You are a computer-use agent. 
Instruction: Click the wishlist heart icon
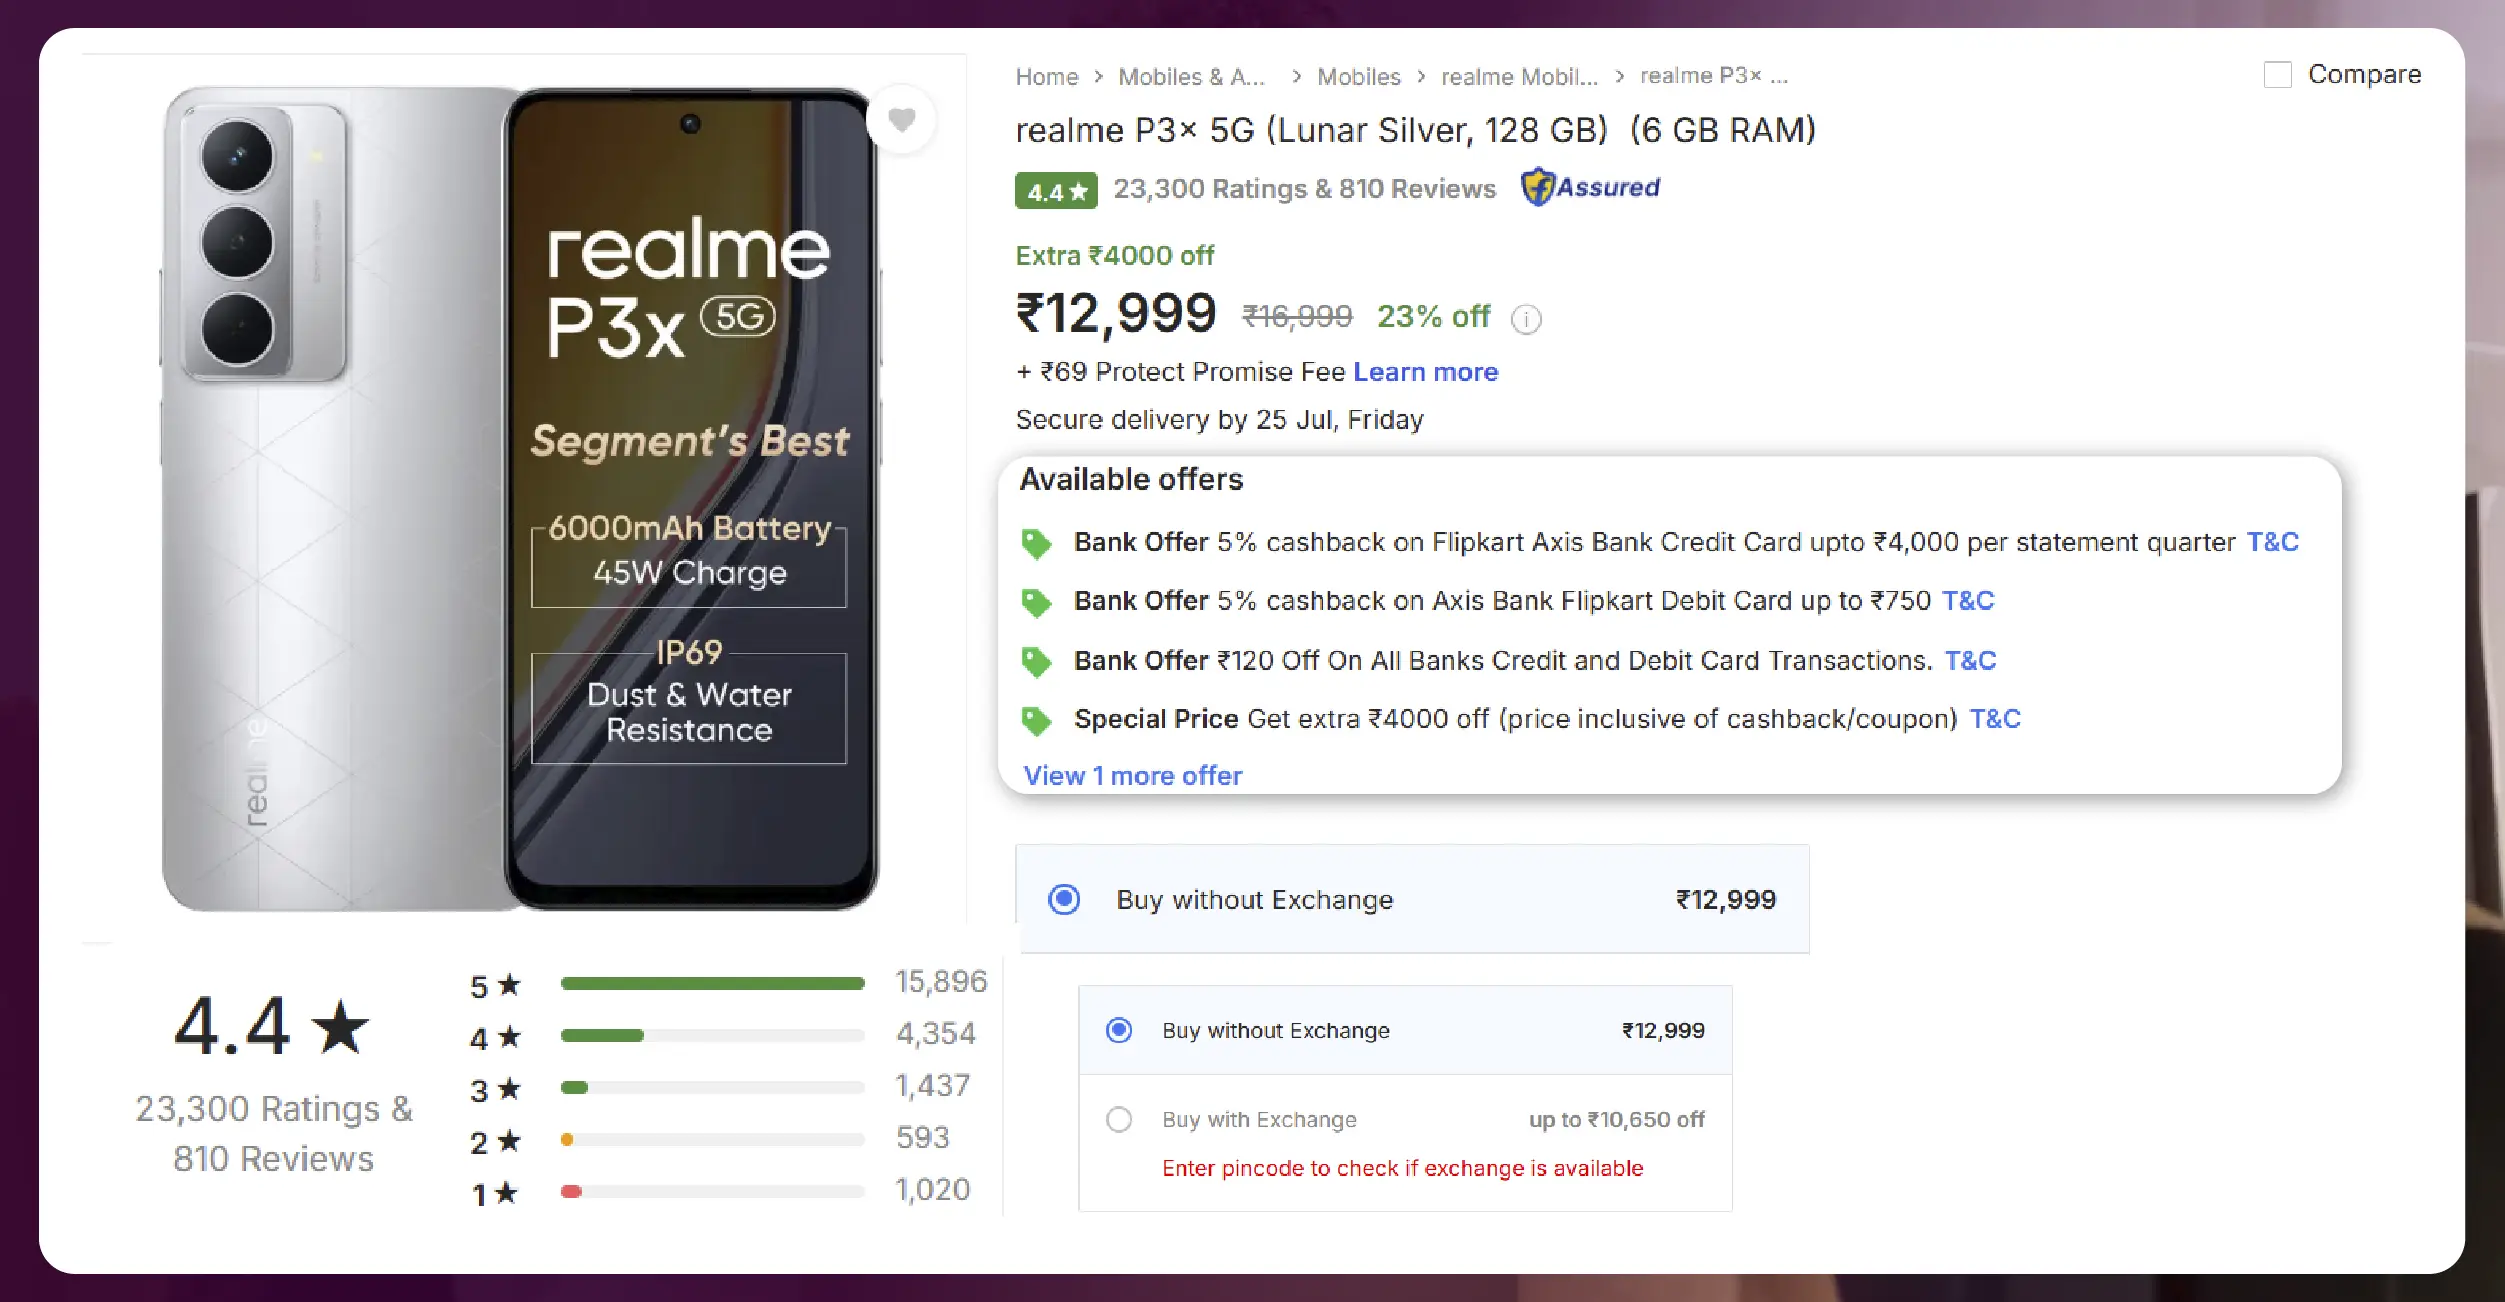[901, 120]
